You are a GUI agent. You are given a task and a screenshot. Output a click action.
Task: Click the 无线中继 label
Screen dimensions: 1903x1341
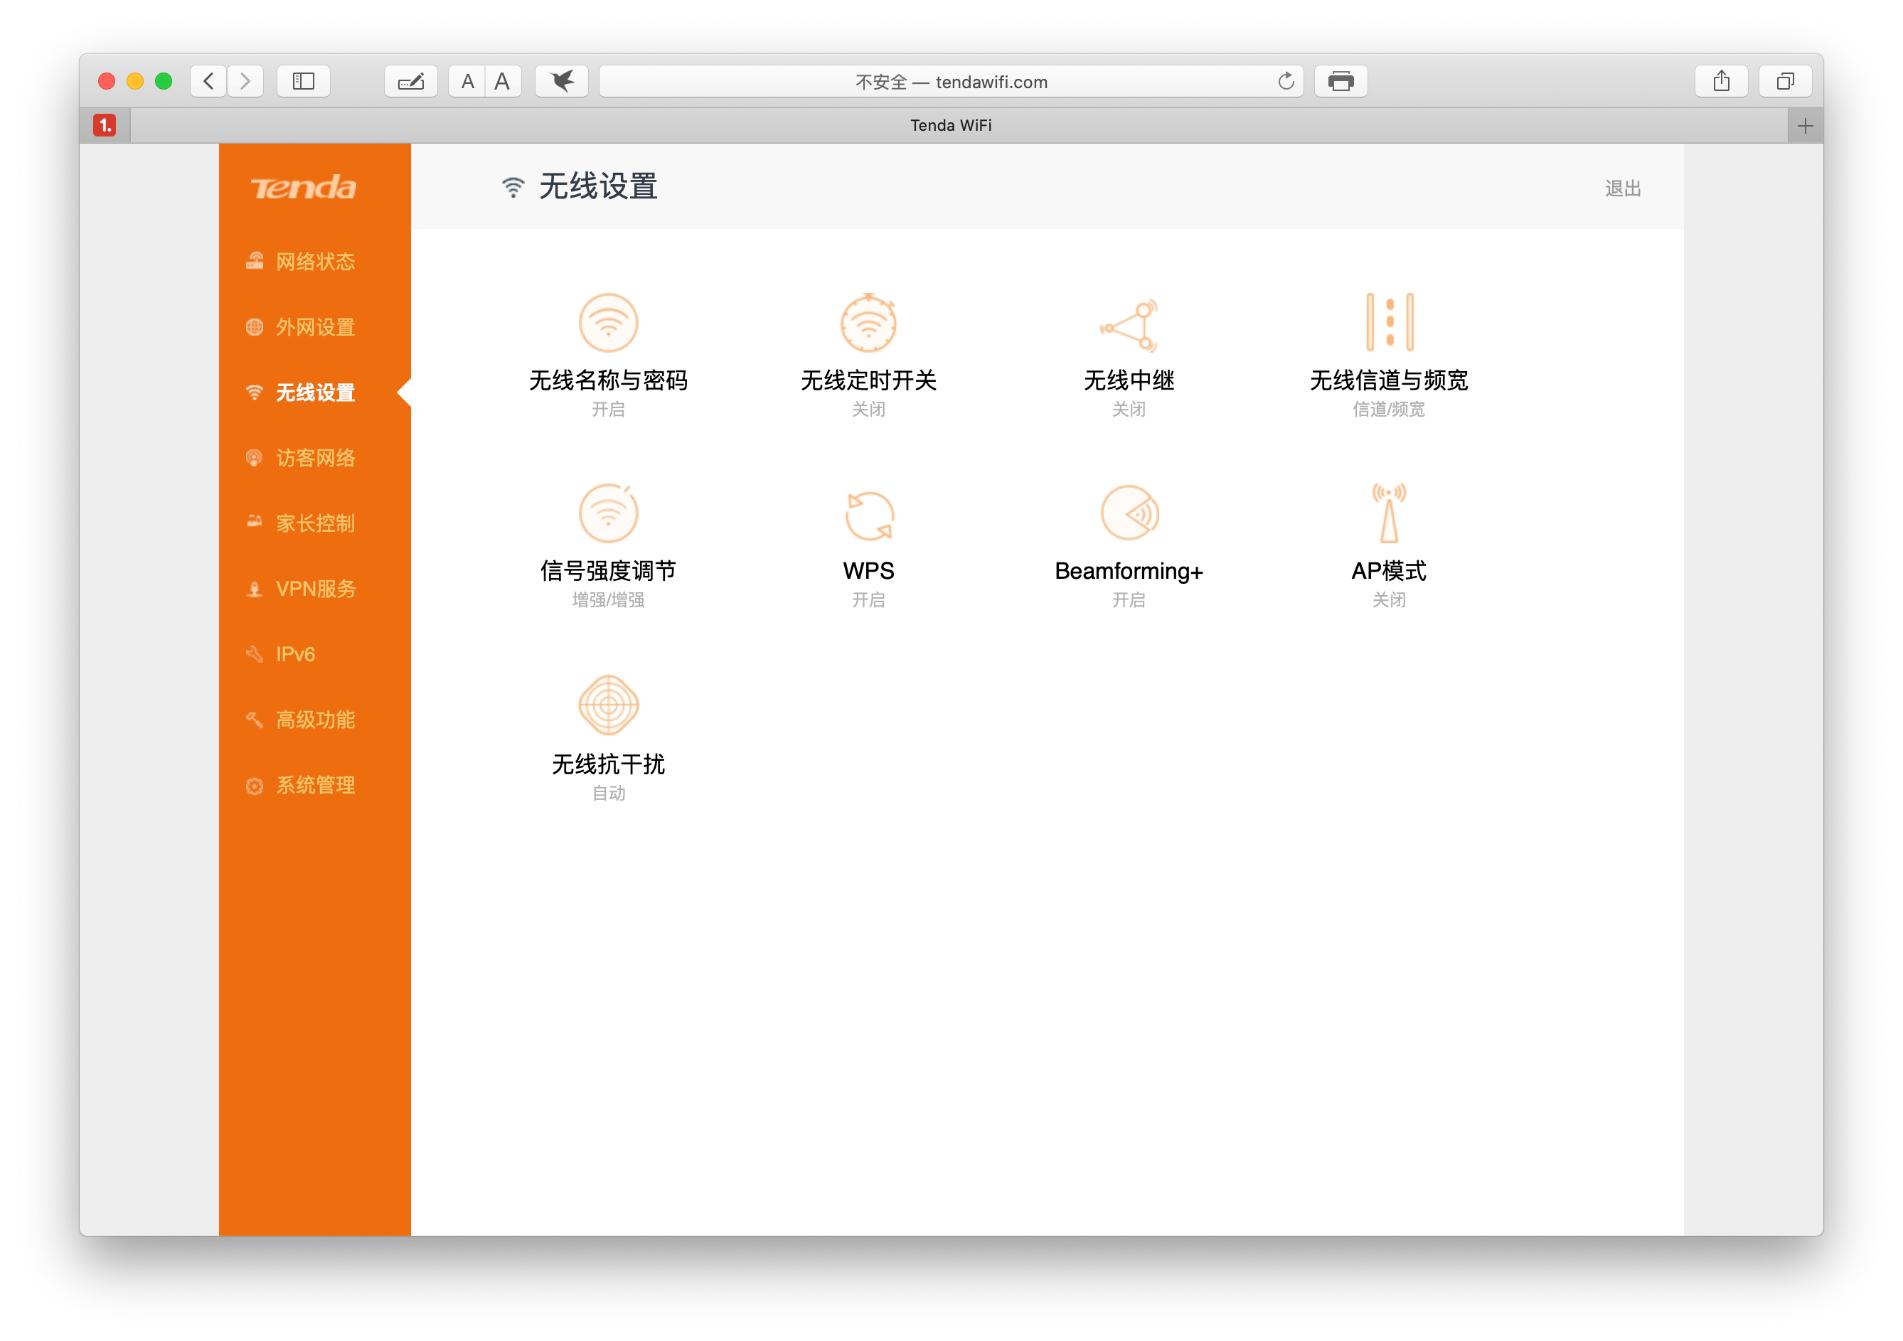(x=1129, y=380)
